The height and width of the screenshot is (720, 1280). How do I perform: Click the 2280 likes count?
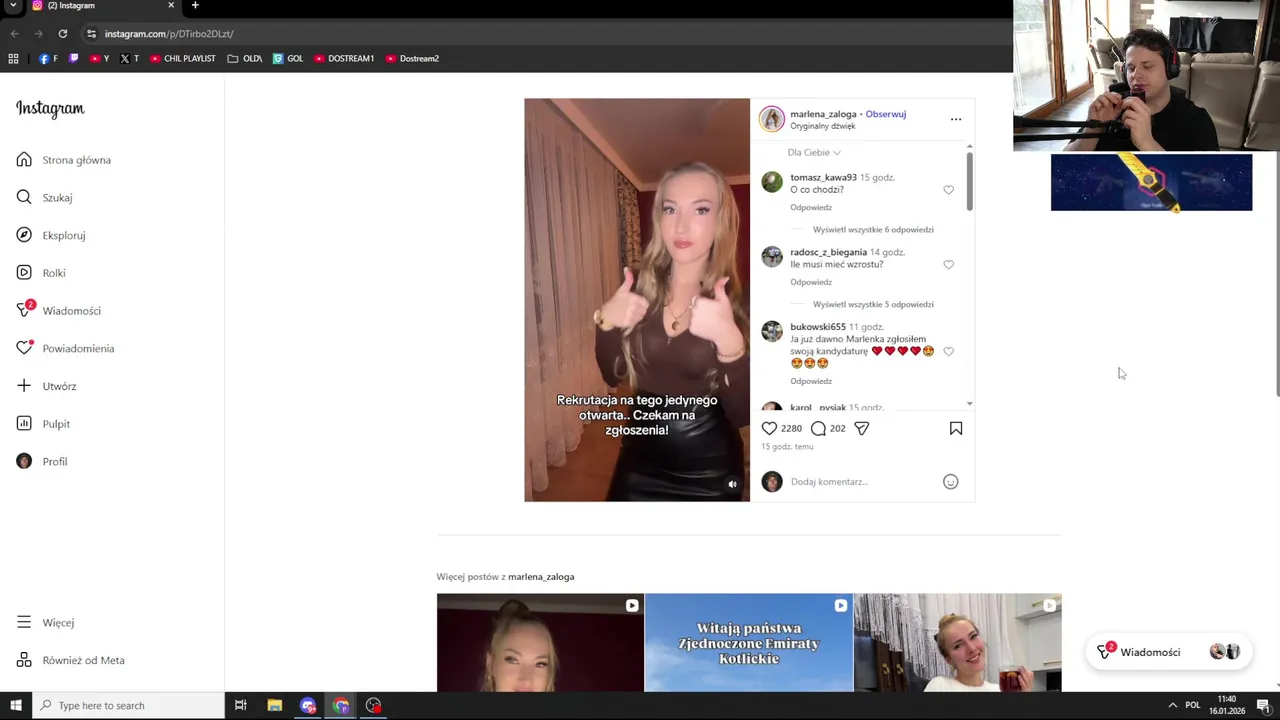(791, 428)
